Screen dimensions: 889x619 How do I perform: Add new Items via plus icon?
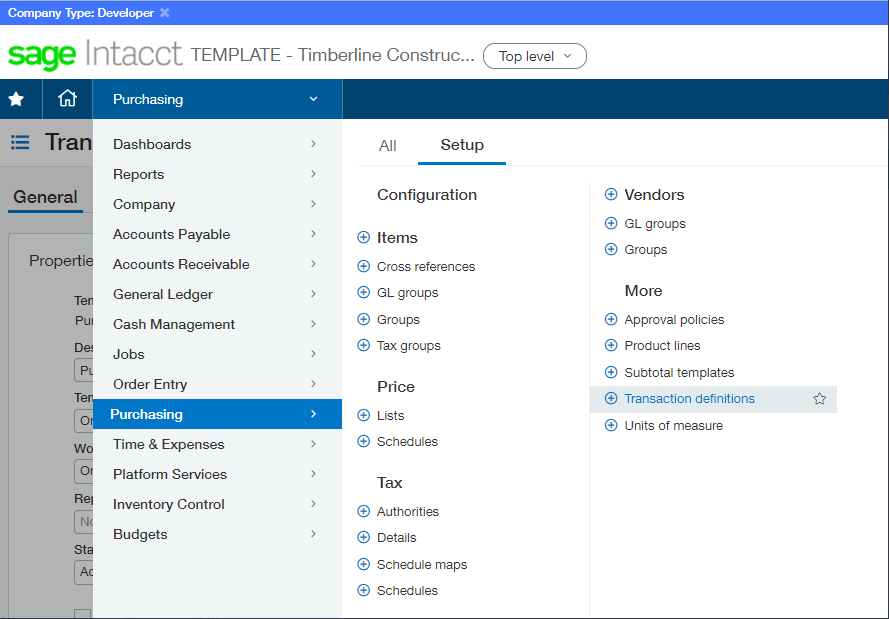point(363,238)
